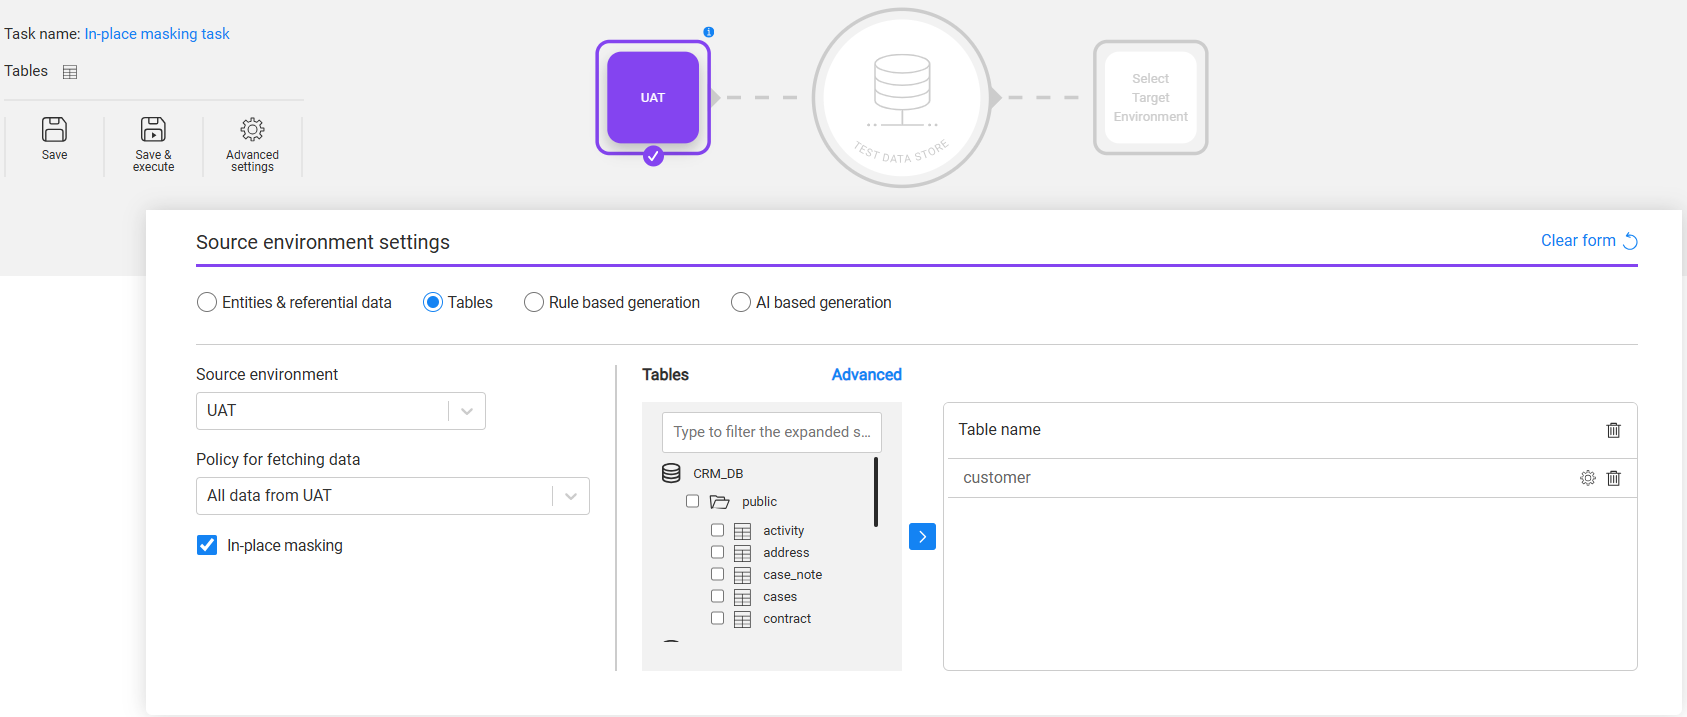Image resolution: width=1687 pixels, height=717 pixels.
Task: Check the public schema checkbox
Action: 692,501
